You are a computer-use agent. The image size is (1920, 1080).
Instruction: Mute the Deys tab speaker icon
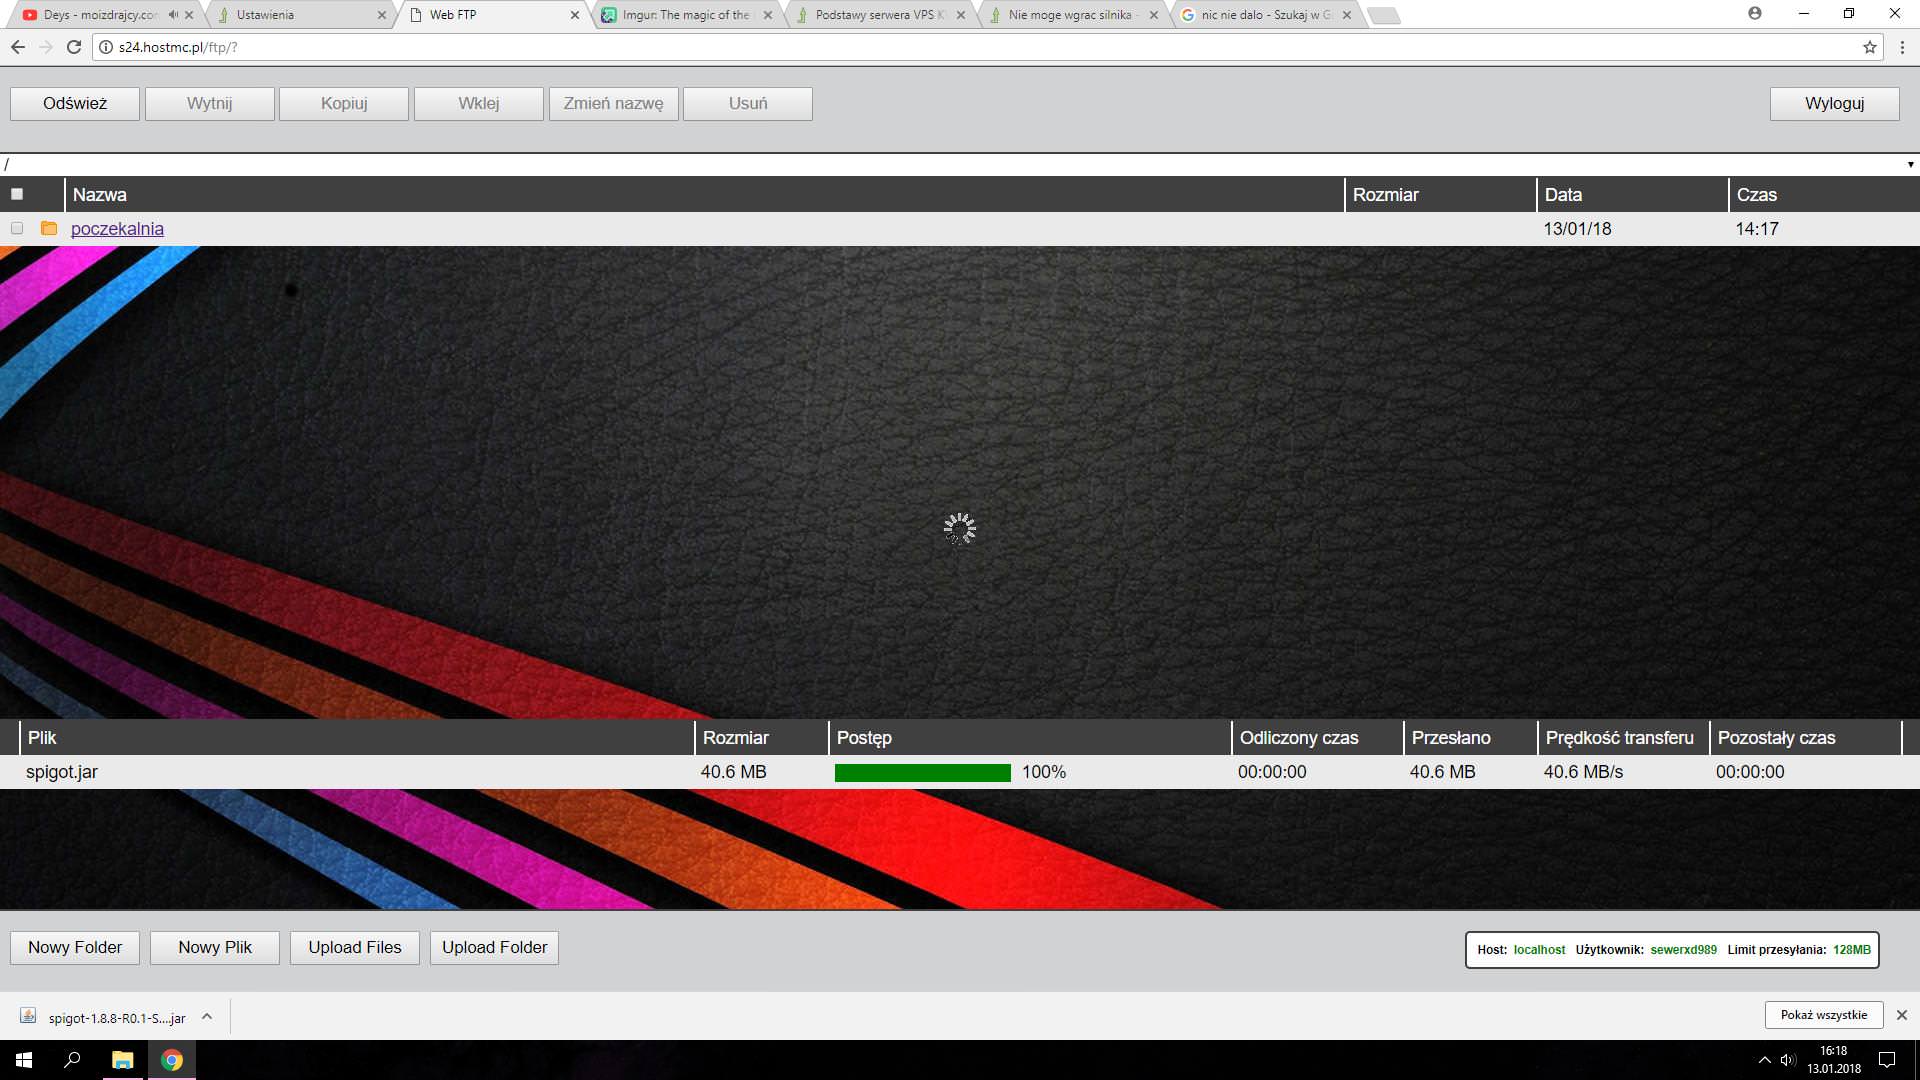(173, 15)
